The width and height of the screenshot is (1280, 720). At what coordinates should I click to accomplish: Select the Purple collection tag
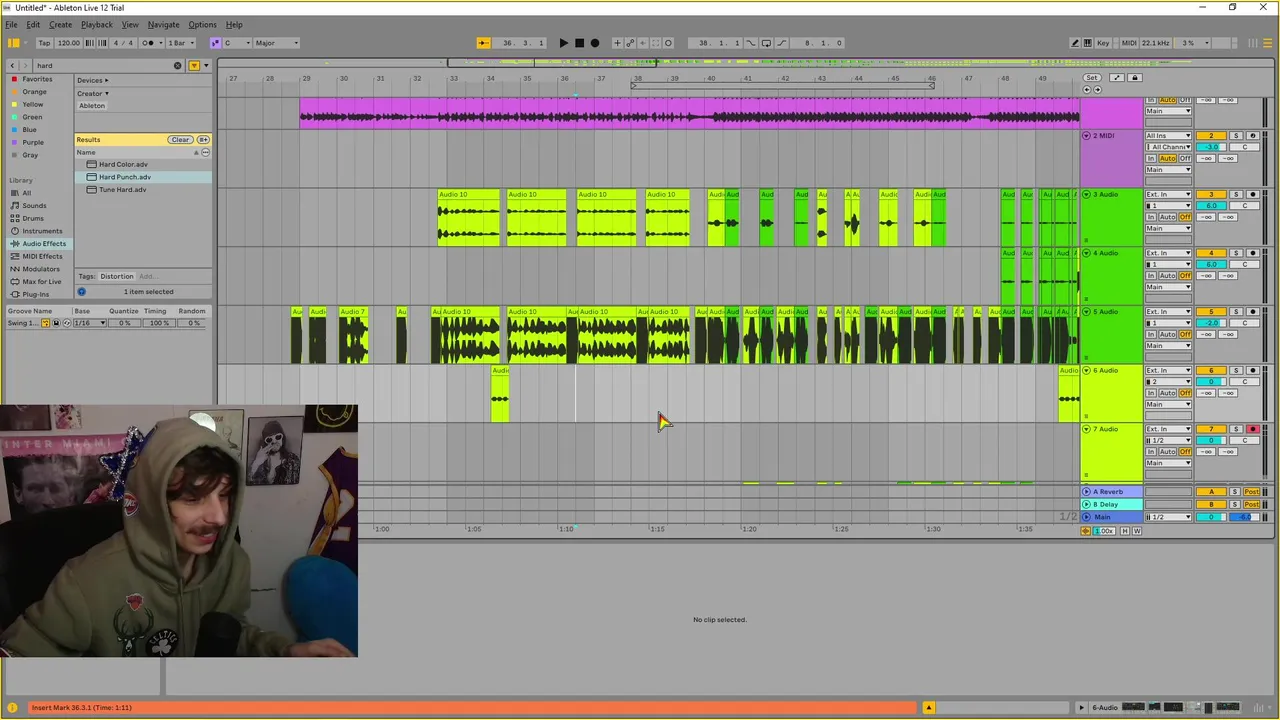[33, 142]
